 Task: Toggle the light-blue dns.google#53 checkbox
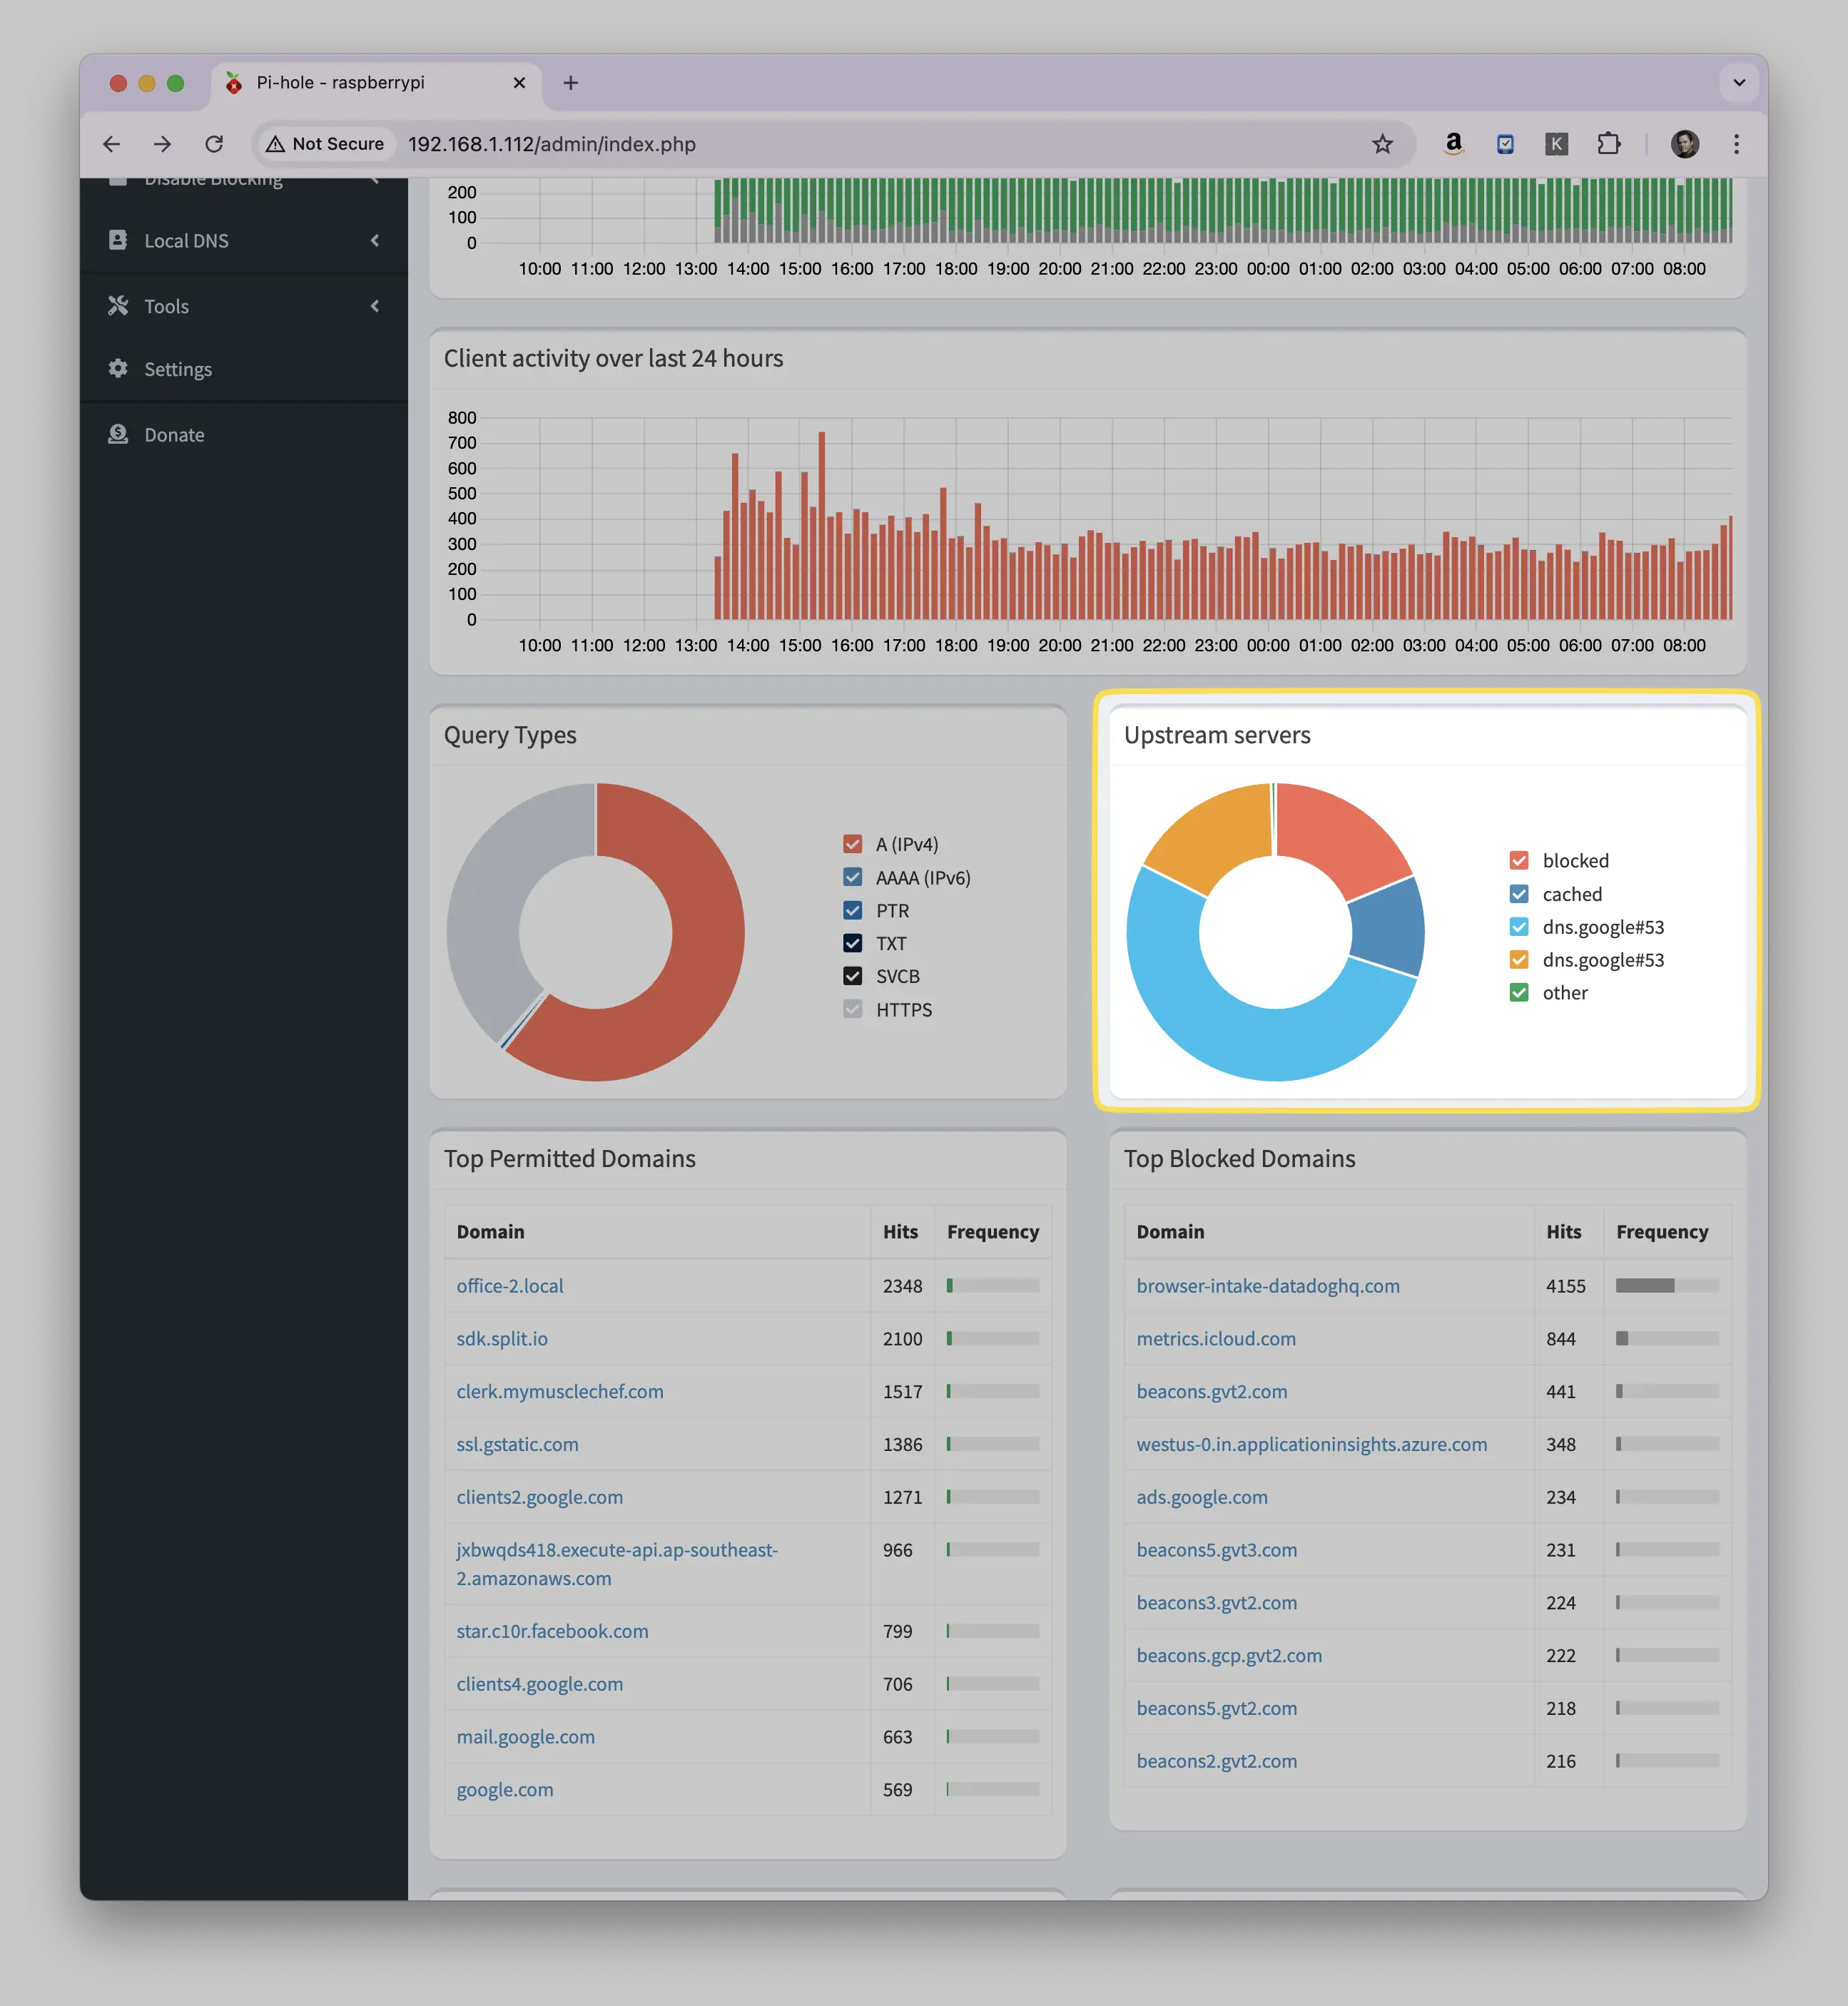(1519, 927)
